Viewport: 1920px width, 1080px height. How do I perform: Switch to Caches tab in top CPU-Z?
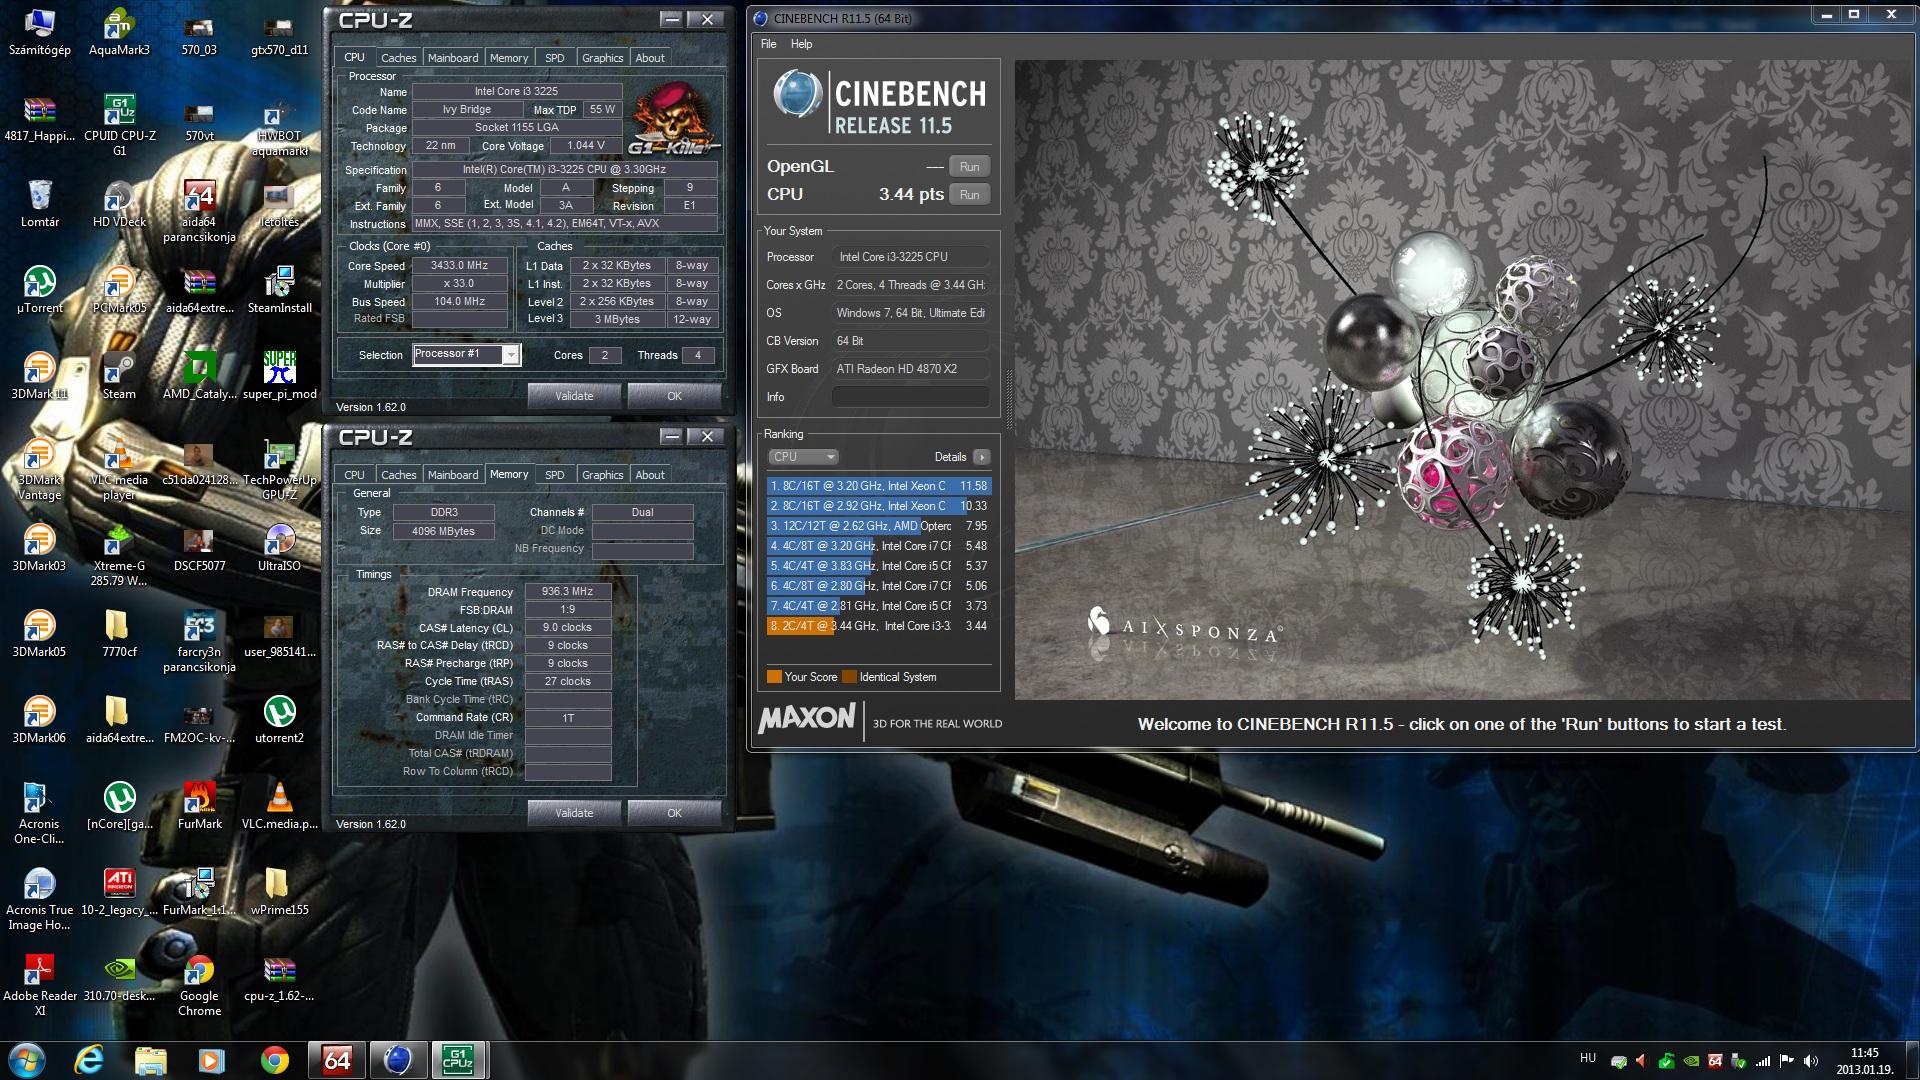point(398,58)
